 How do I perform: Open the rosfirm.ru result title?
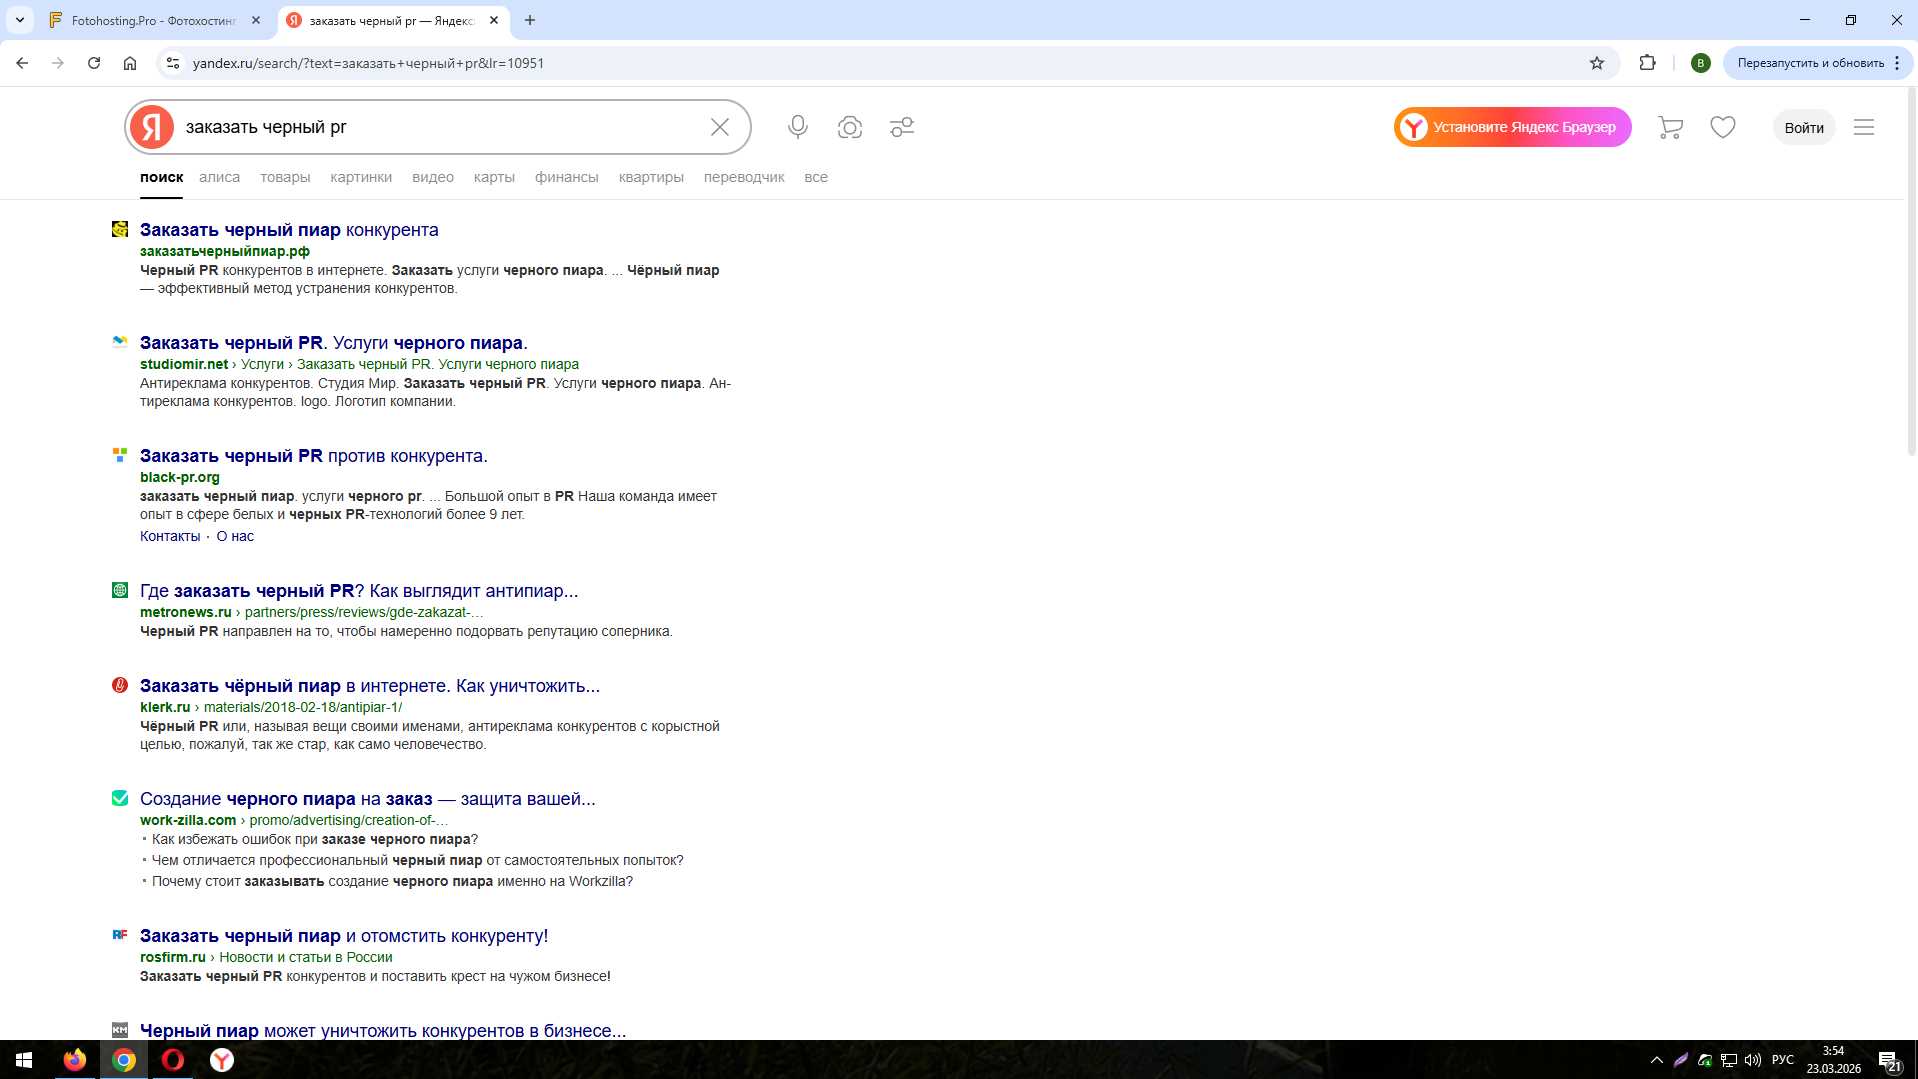coord(344,936)
